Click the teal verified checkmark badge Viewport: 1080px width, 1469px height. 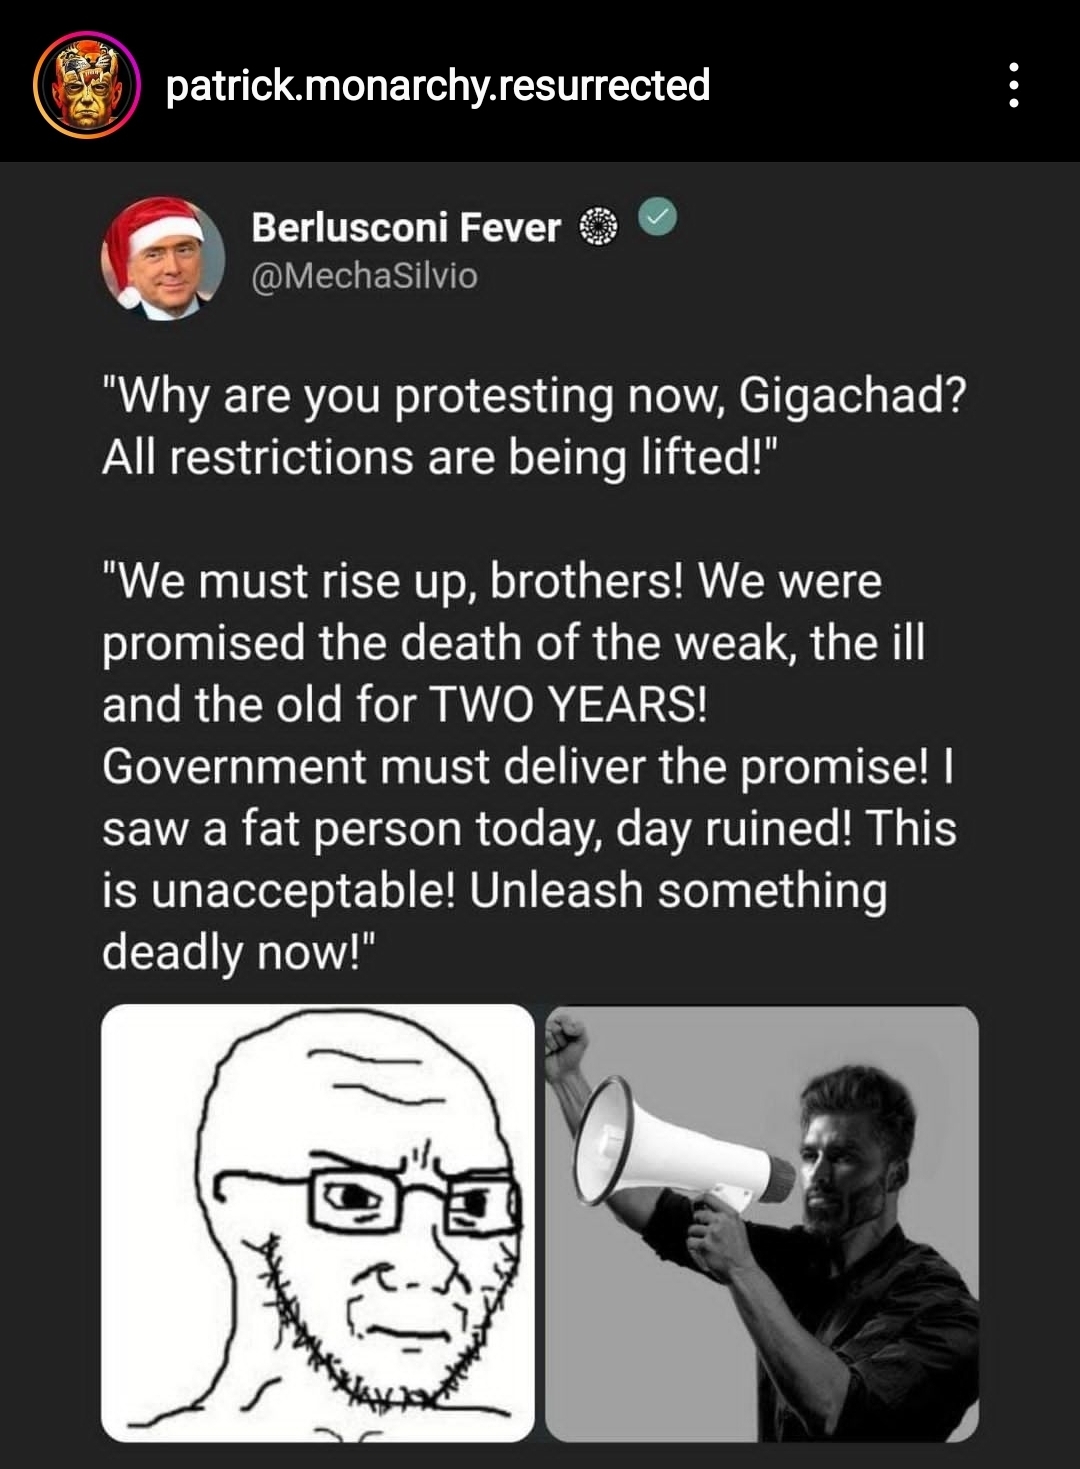coord(658,217)
